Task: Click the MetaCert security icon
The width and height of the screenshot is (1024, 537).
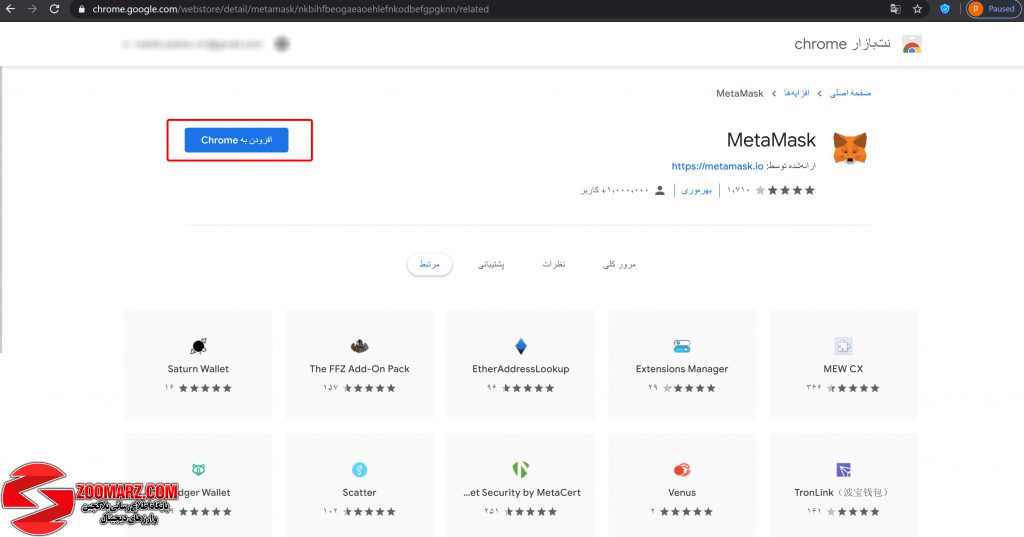Action: point(520,469)
